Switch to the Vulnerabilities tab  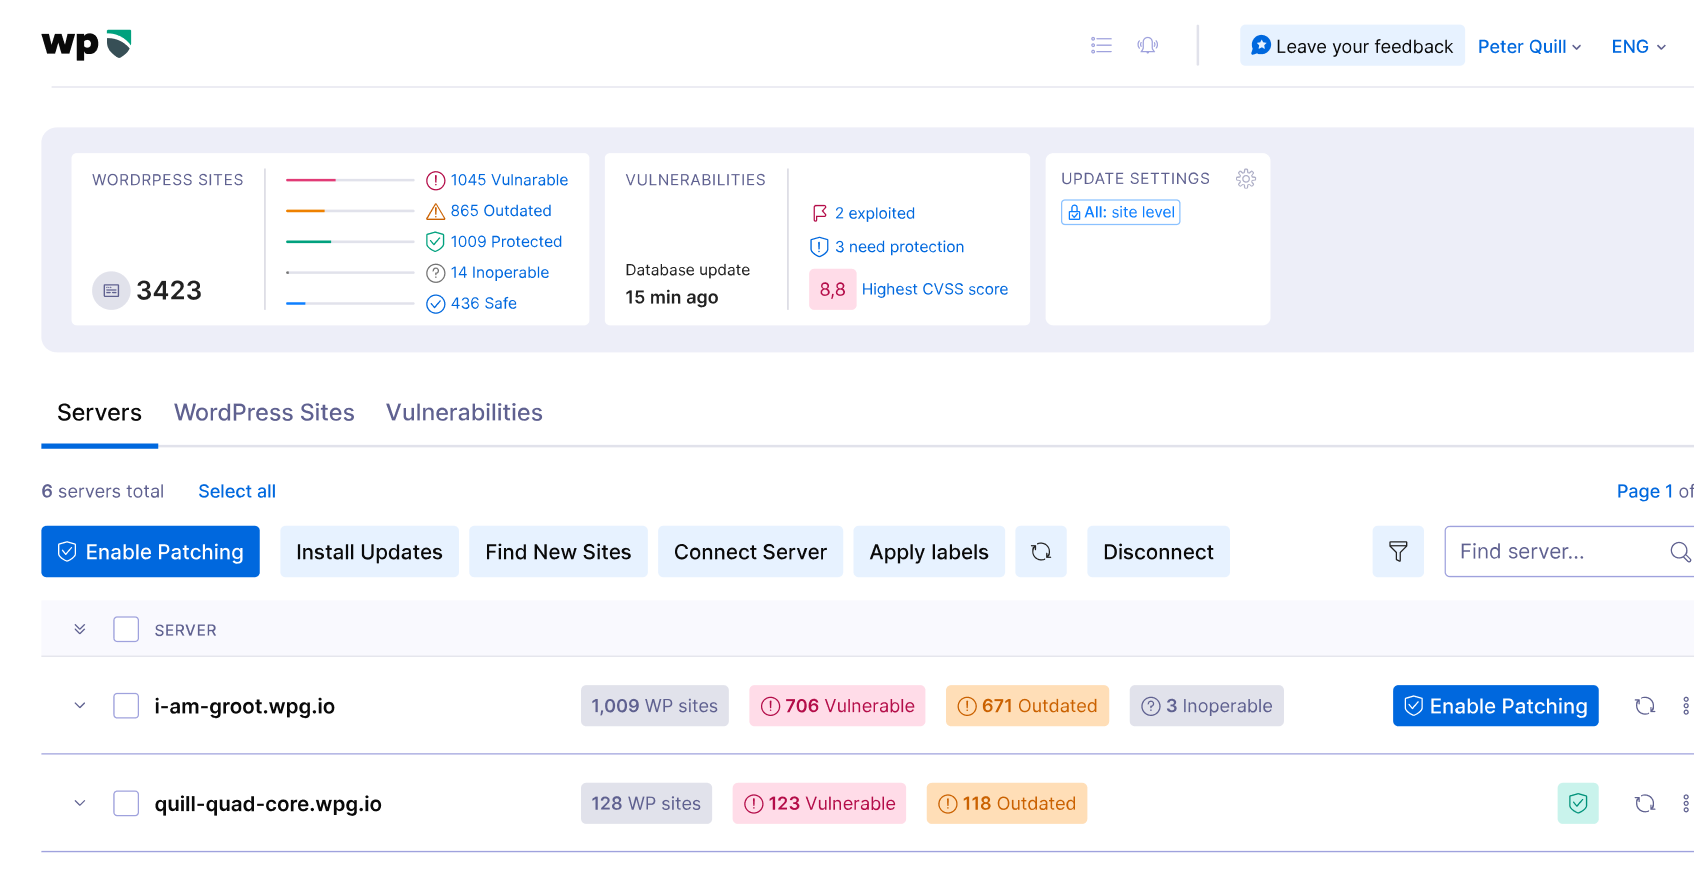point(464,413)
